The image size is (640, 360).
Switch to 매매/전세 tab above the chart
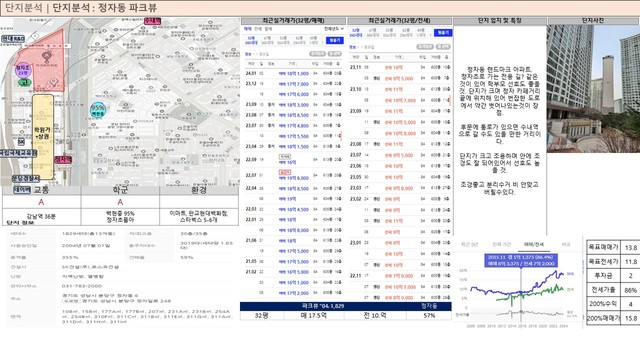534,244
